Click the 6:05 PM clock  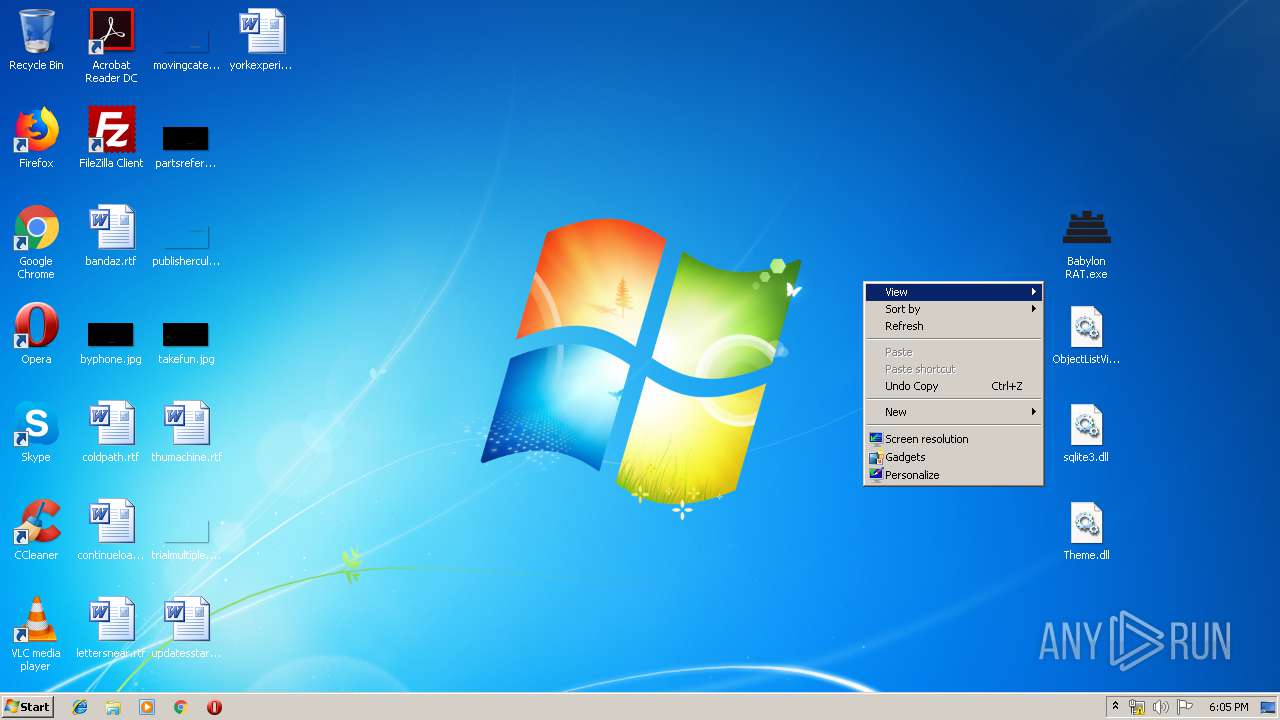click(1228, 707)
